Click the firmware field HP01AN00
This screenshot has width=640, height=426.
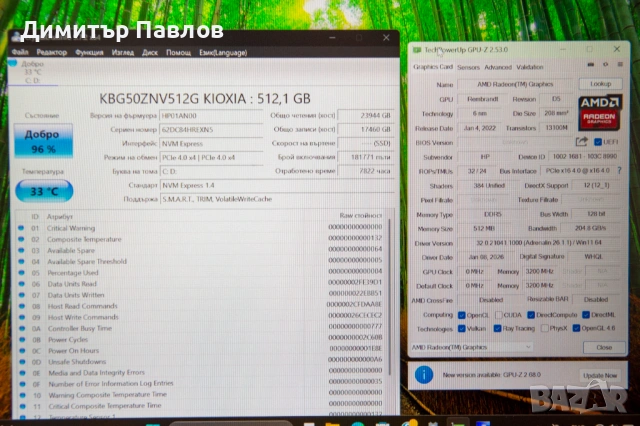tap(211, 116)
